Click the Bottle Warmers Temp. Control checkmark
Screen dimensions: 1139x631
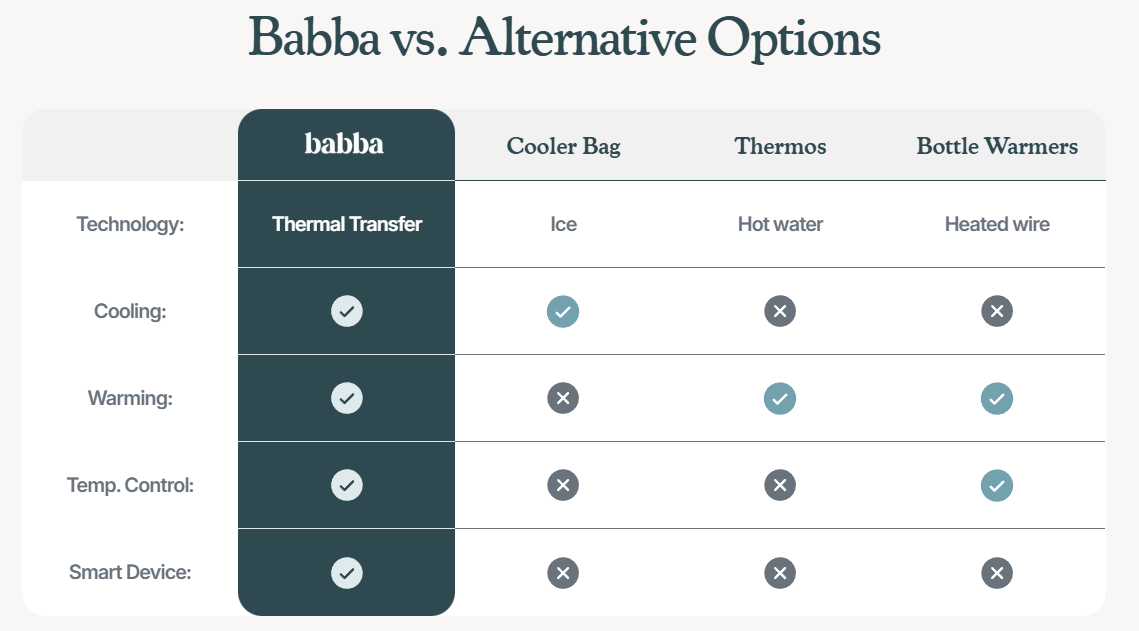(997, 485)
